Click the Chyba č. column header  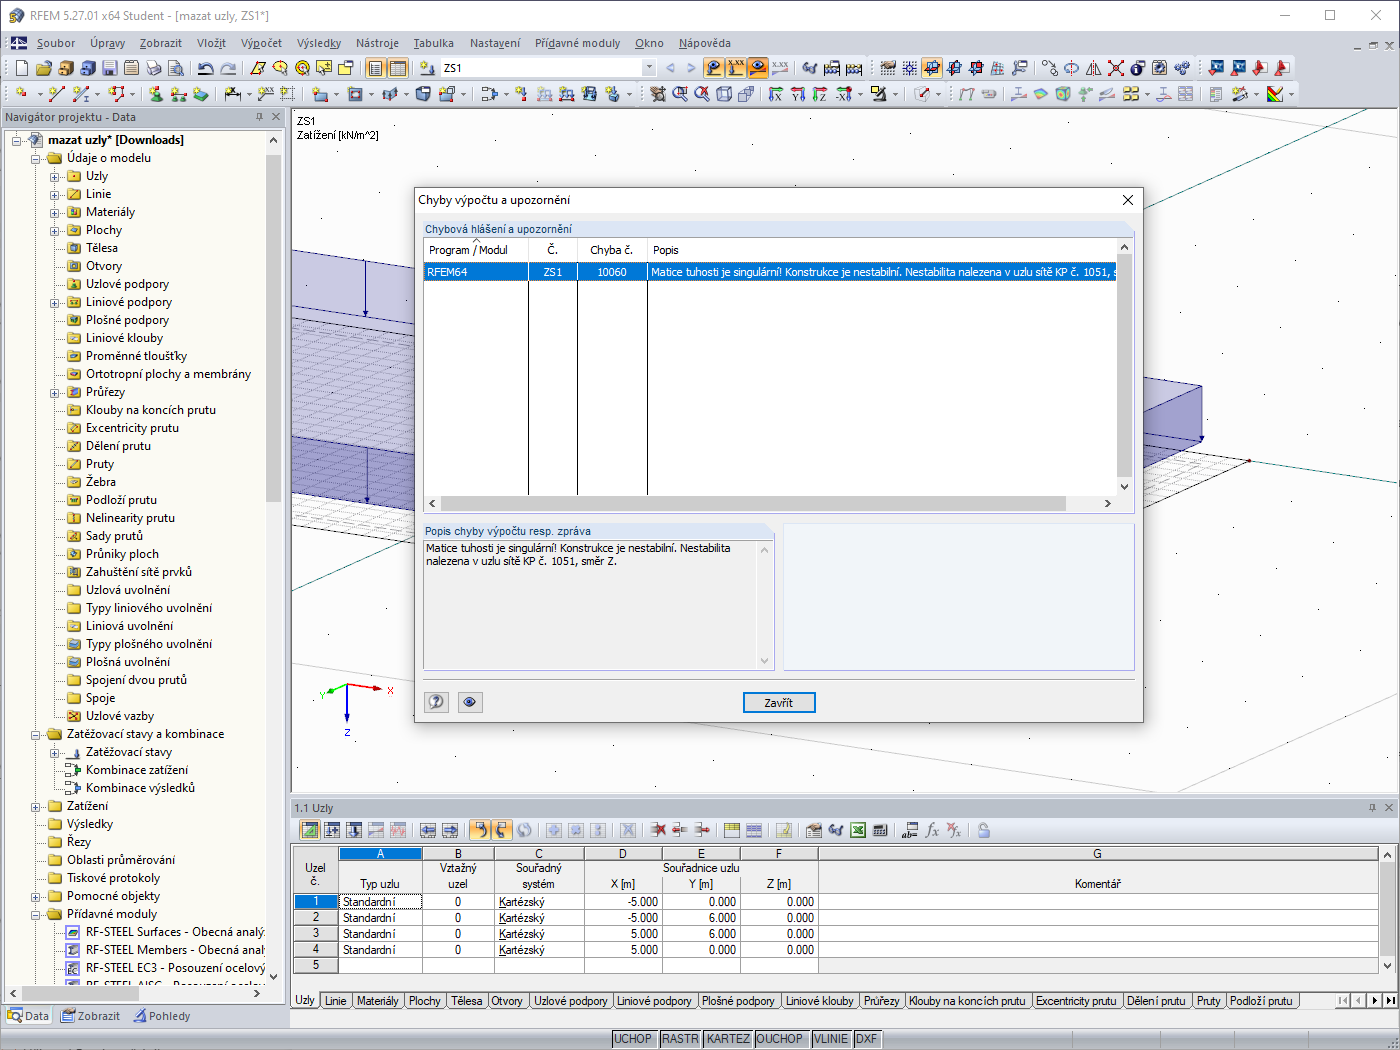(x=612, y=250)
